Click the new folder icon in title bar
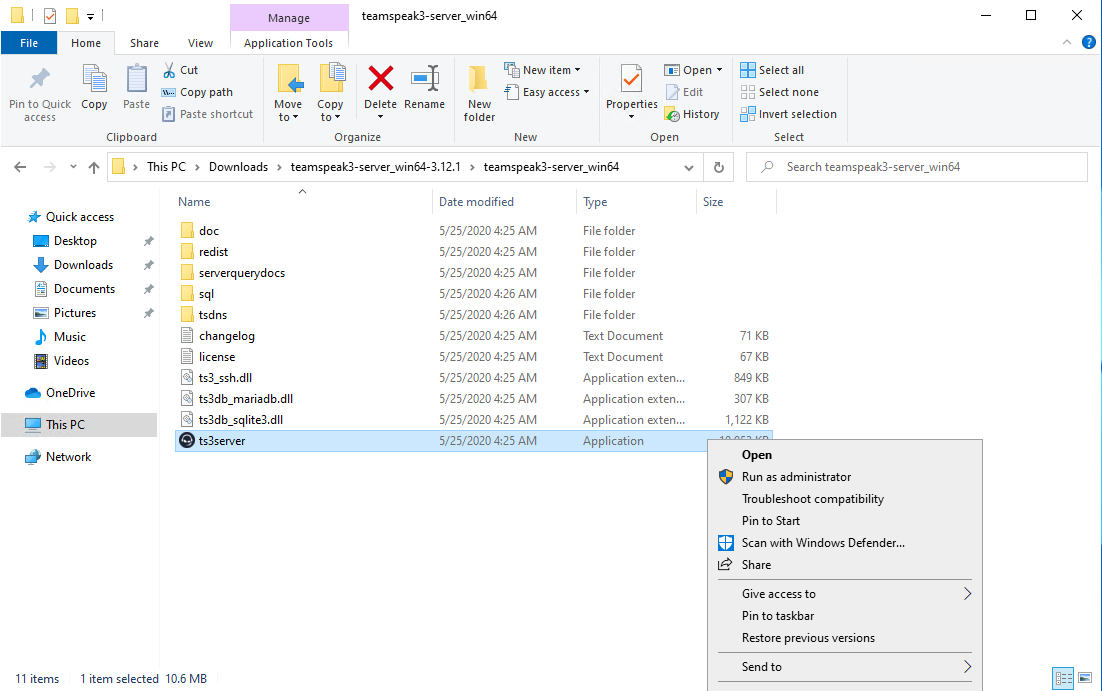 [x=72, y=15]
